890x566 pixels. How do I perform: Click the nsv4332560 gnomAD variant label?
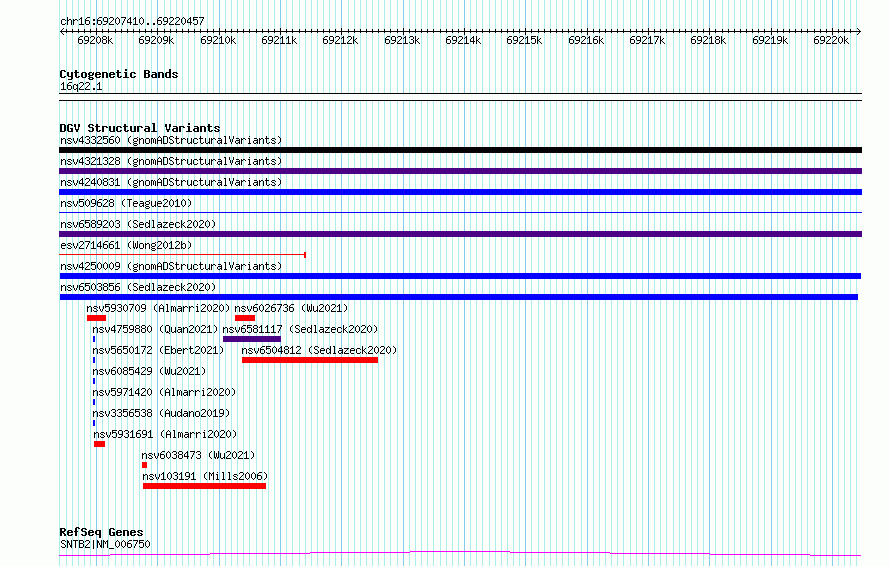(x=171, y=140)
